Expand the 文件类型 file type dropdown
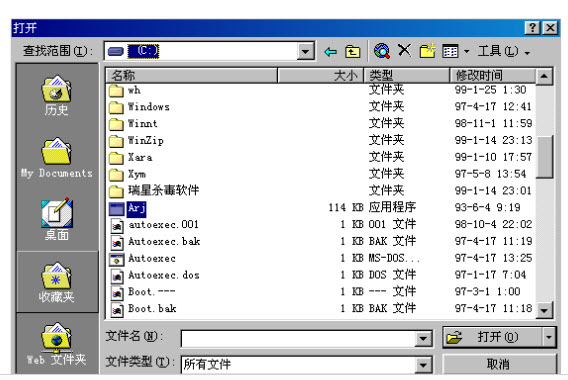This screenshot has width=568, height=380. (423, 365)
